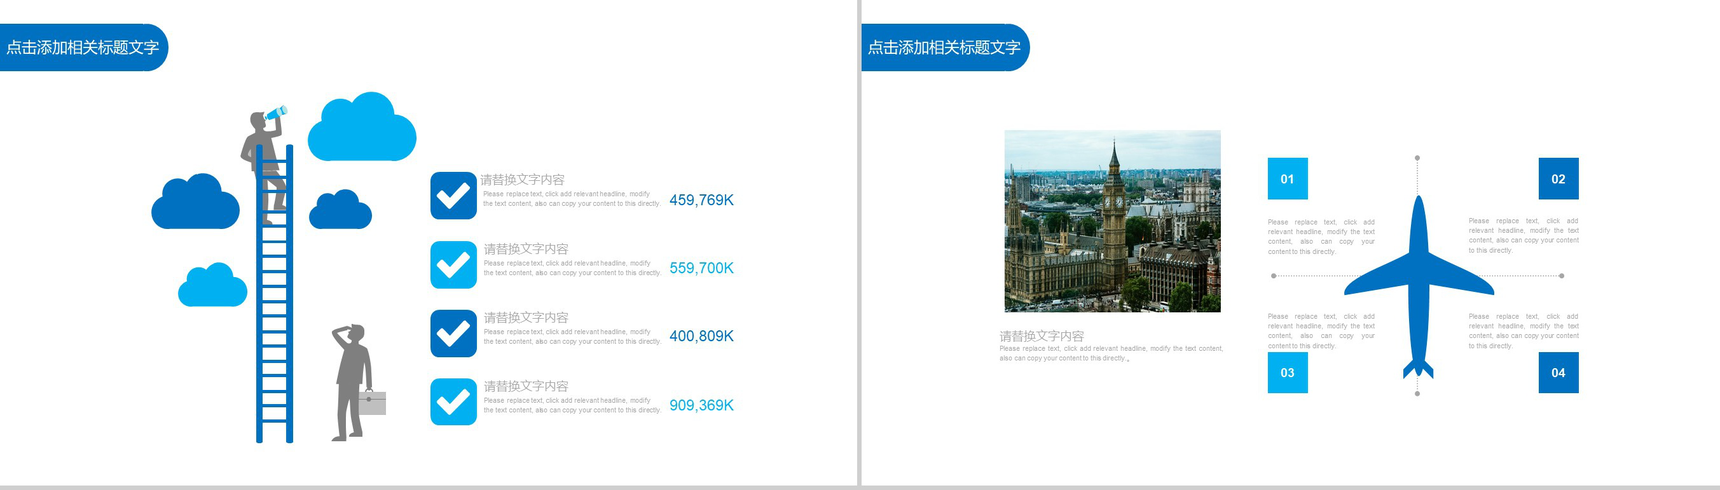Select the description paragraph in the 459,769K row
The height and width of the screenshot is (490, 1720).
click(x=571, y=199)
